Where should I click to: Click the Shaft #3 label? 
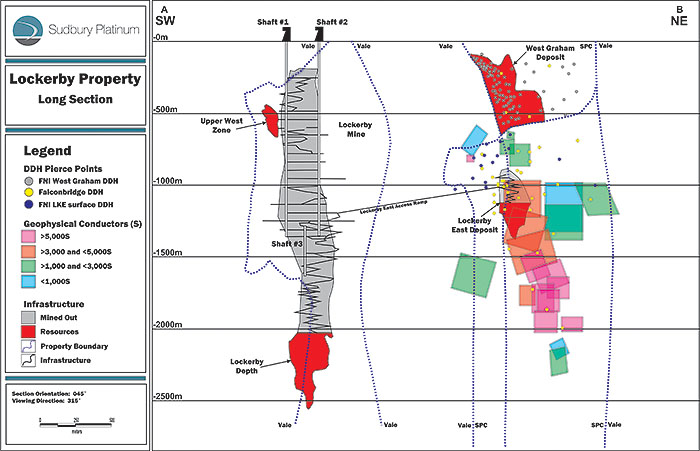pyautogui.click(x=287, y=244)
